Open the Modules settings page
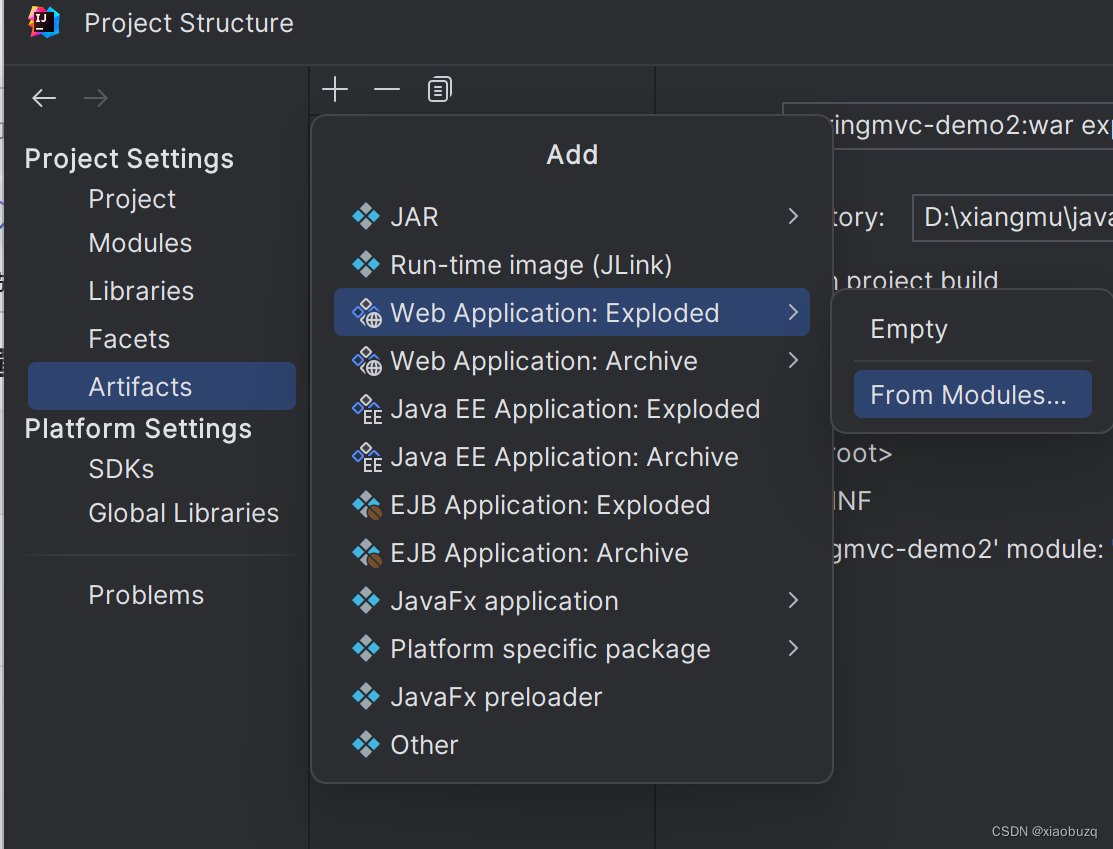The width and height of the screenshot is (1113, 849). (x=140, y=243)
